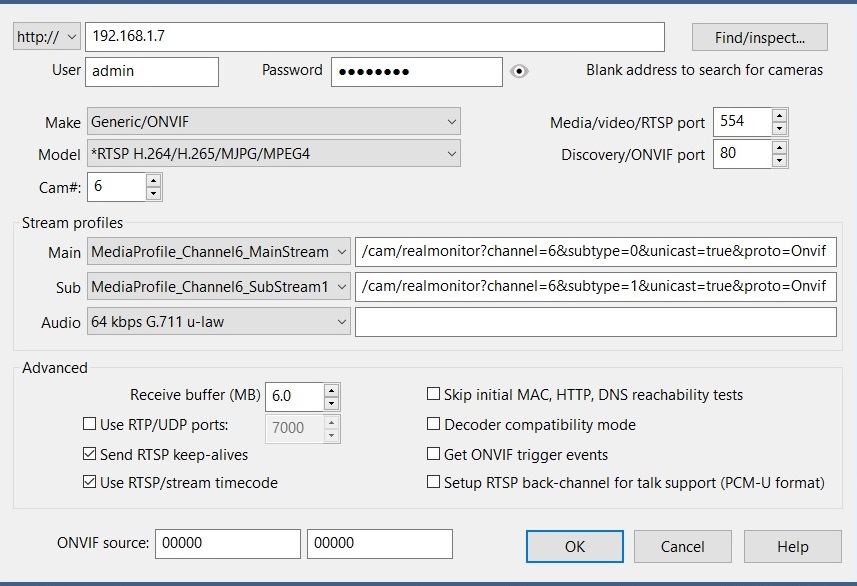Click into the Password field

click(x=416, y=72)
